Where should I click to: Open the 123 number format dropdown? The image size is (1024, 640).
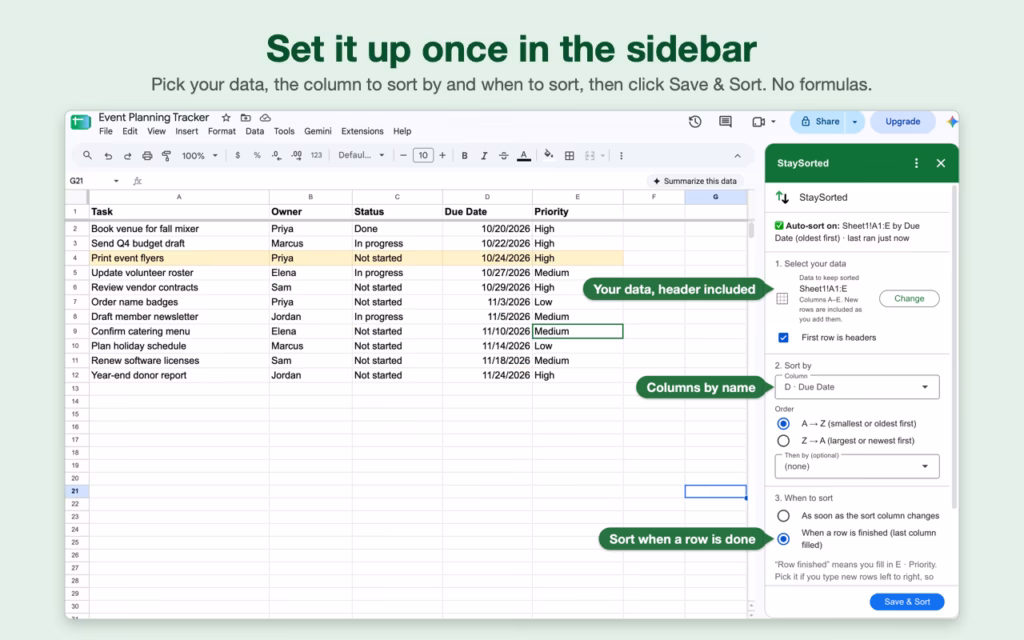(x=316, y=155)
